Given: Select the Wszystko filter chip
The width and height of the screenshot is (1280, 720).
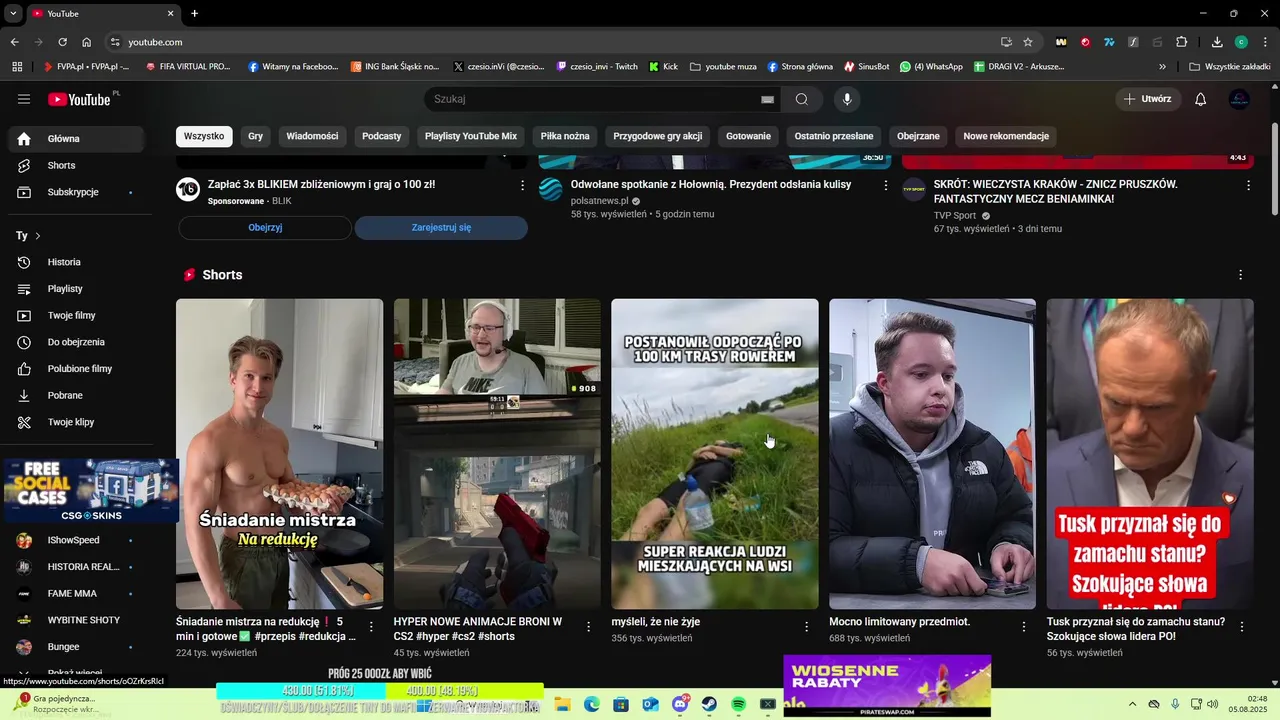Looking at the screenshot, I should (204, 136).
